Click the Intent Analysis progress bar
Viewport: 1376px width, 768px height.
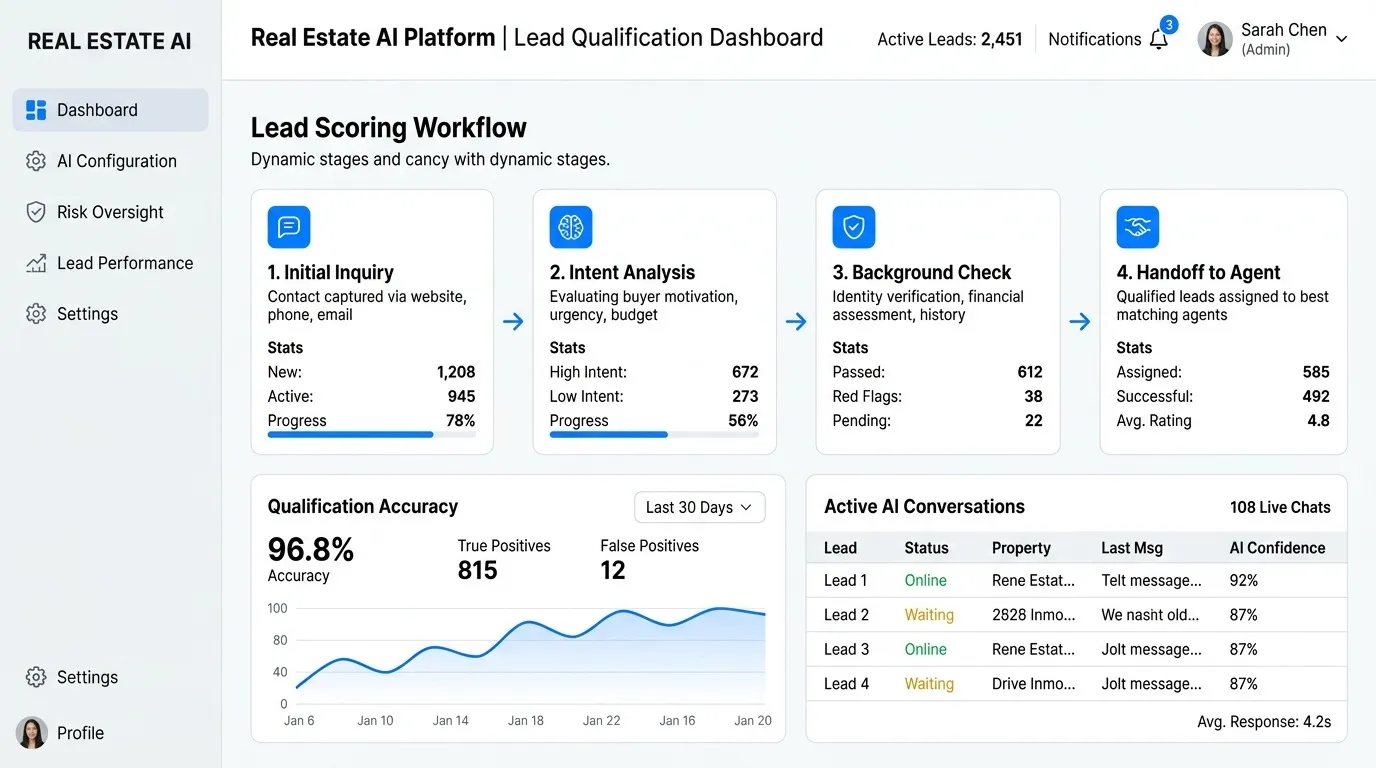[x=654, y=435]
